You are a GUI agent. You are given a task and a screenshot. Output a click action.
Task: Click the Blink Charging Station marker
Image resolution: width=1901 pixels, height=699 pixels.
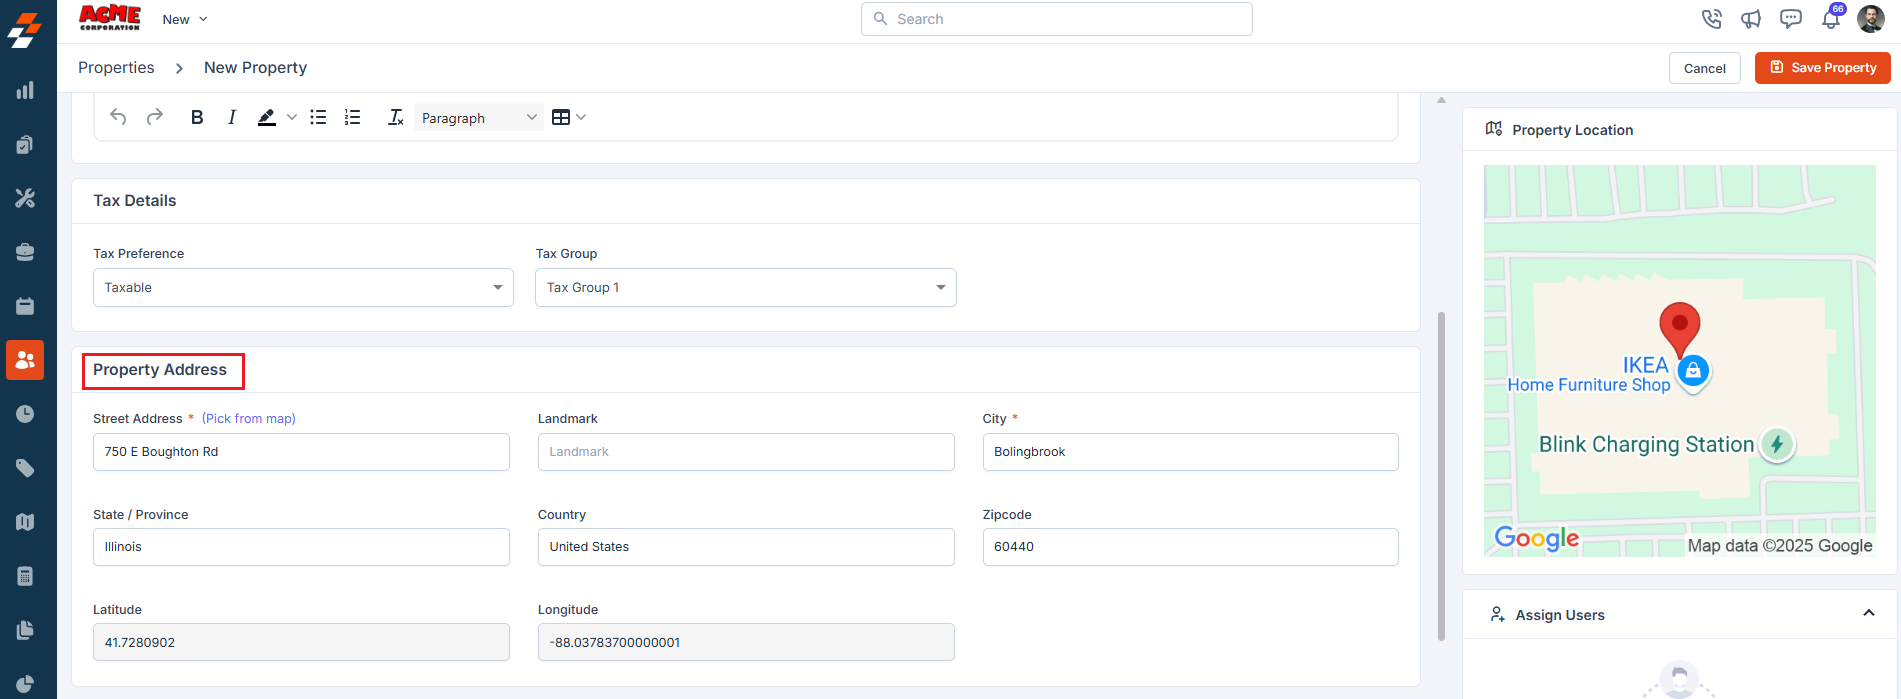click(1777, 444)
